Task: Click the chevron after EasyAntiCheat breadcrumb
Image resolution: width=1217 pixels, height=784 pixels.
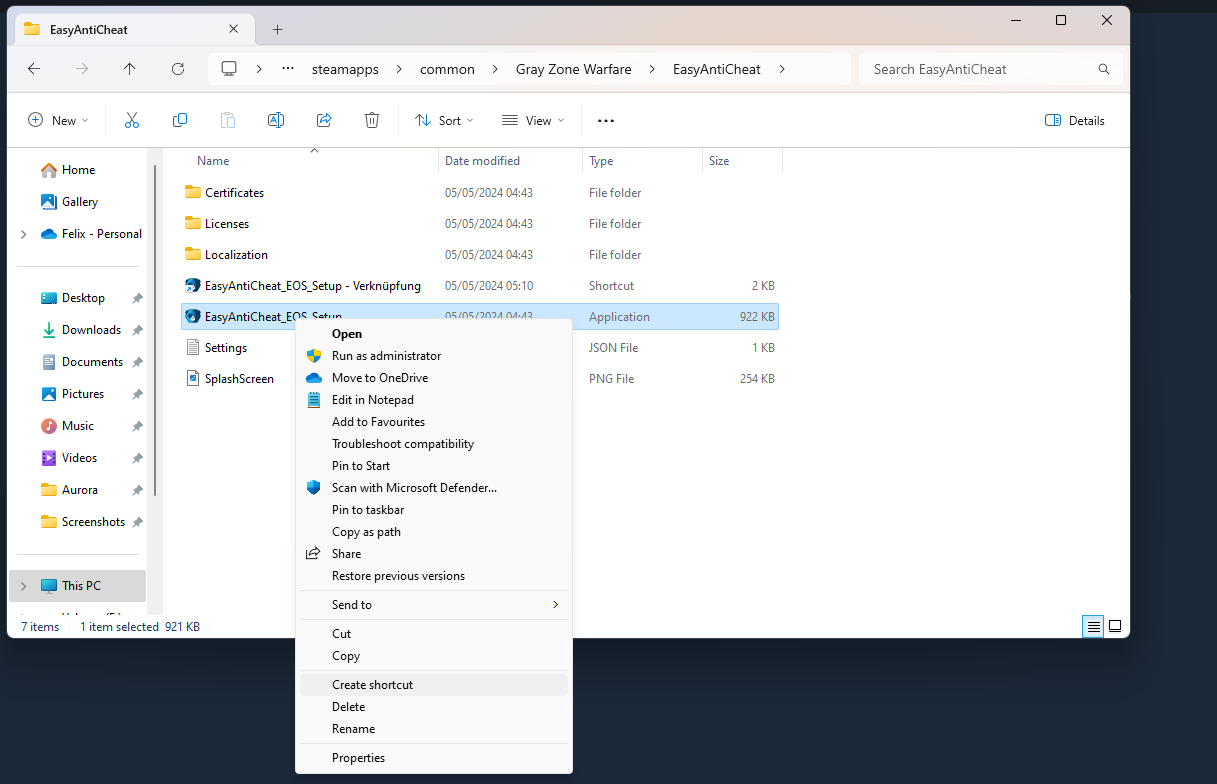Action: coord(782,69)
